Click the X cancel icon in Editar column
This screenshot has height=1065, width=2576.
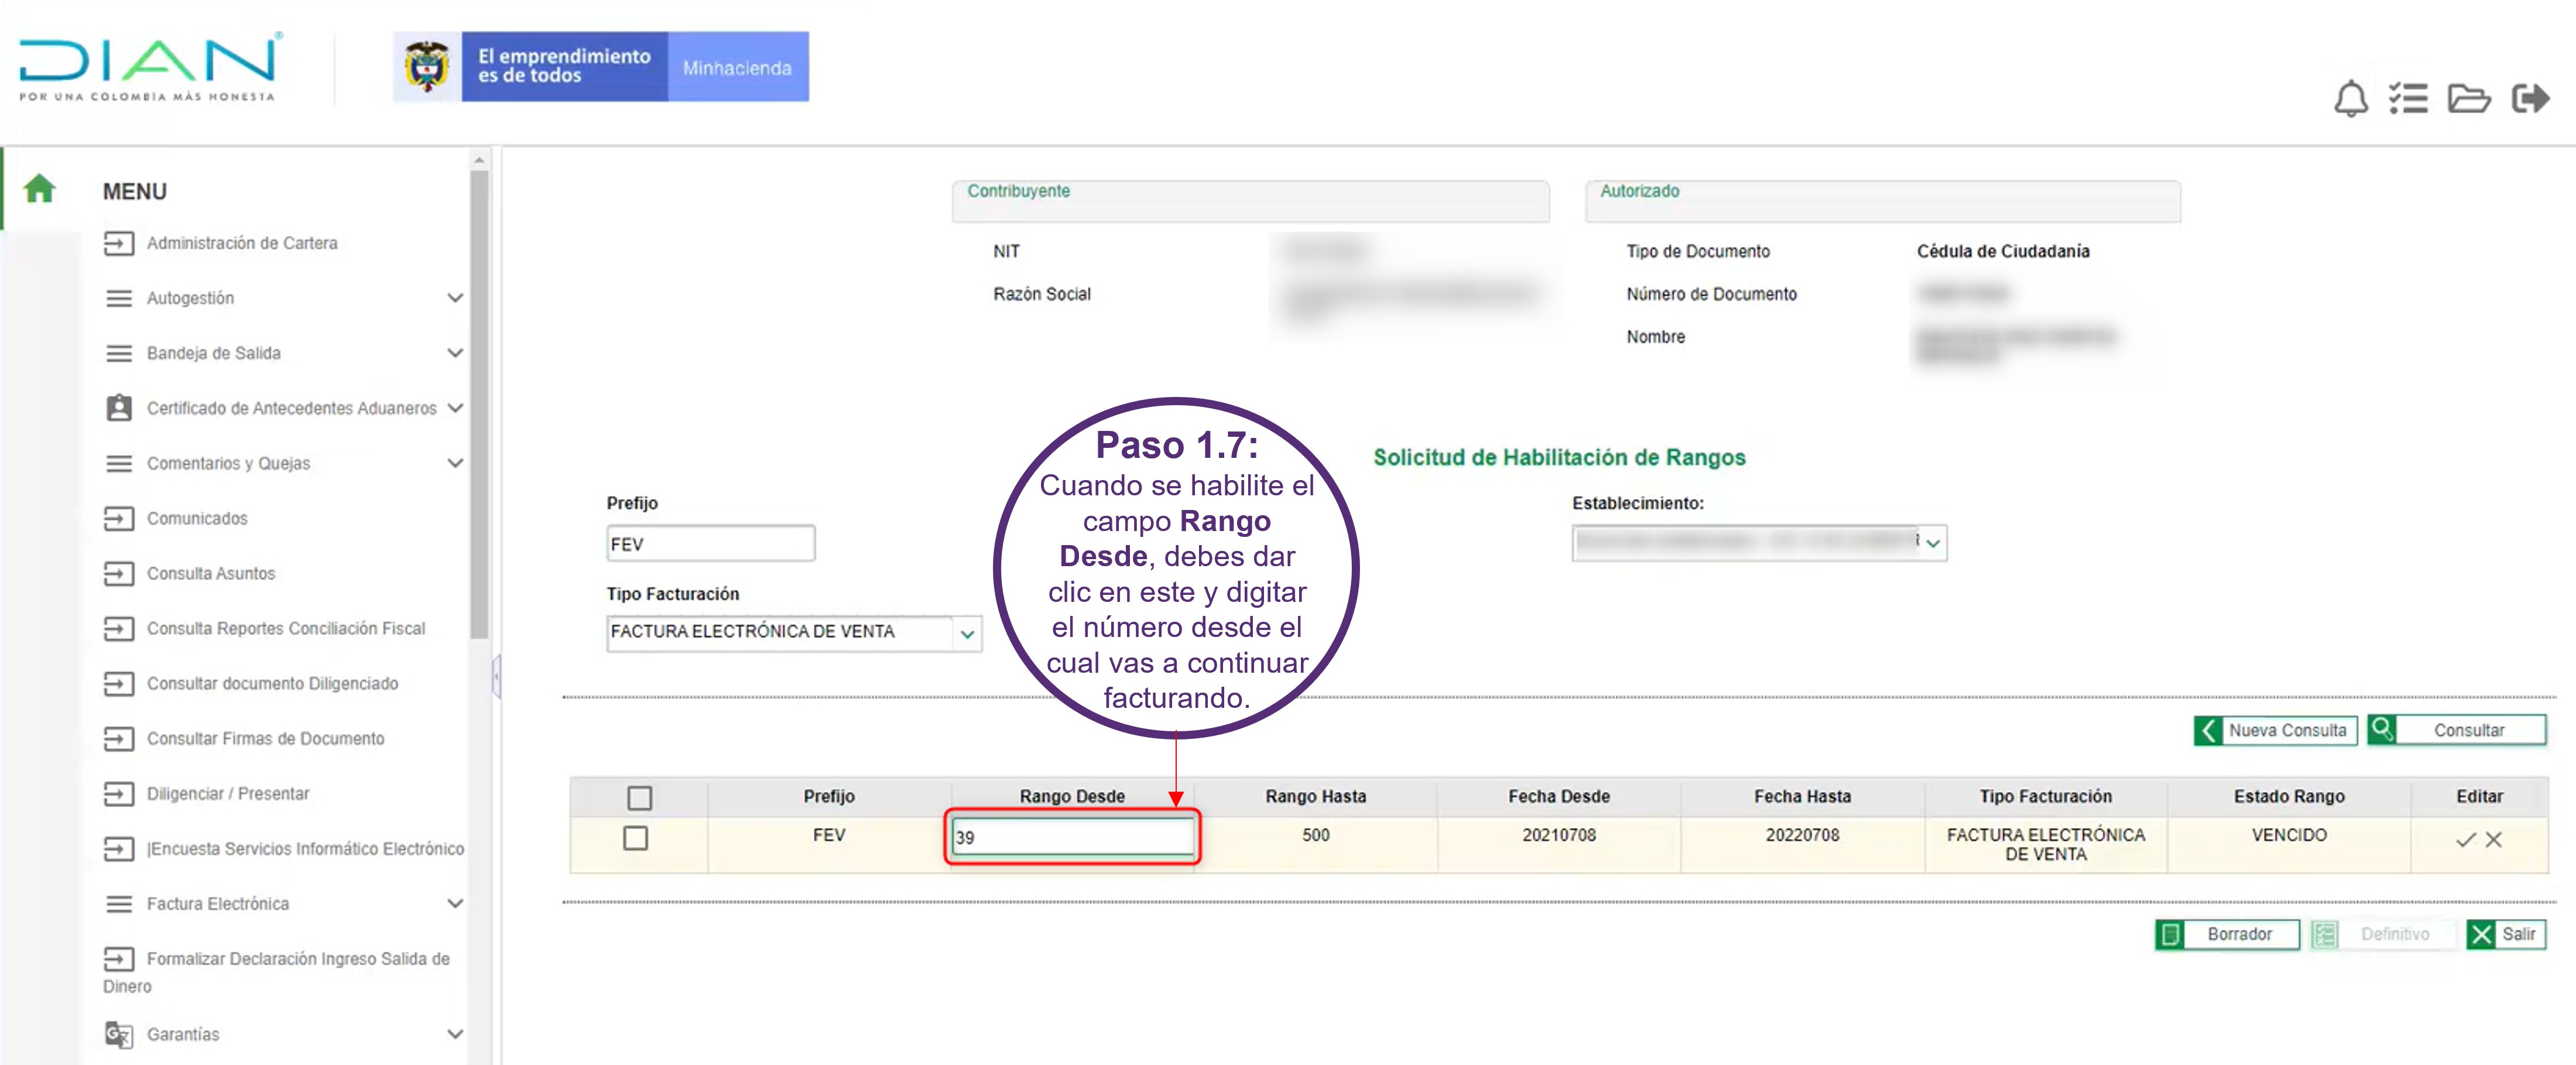pyautogui.click(x=2494, y=840)
